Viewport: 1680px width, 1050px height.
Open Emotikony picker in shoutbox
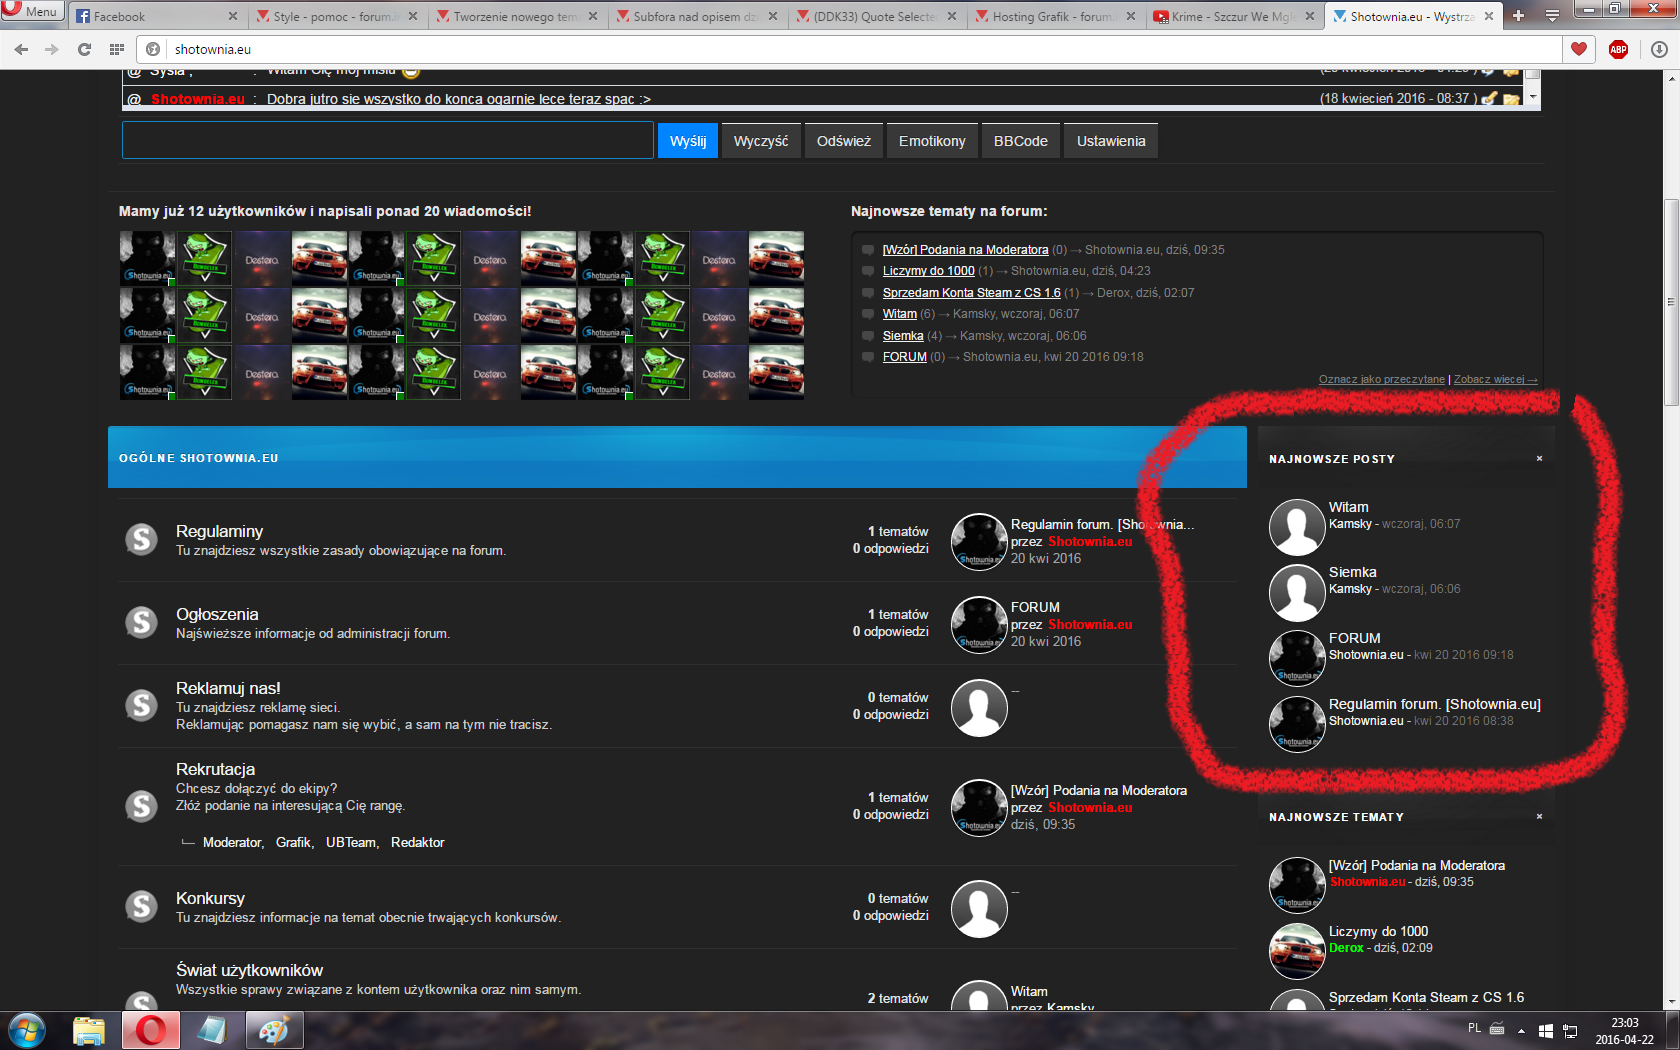931,141
